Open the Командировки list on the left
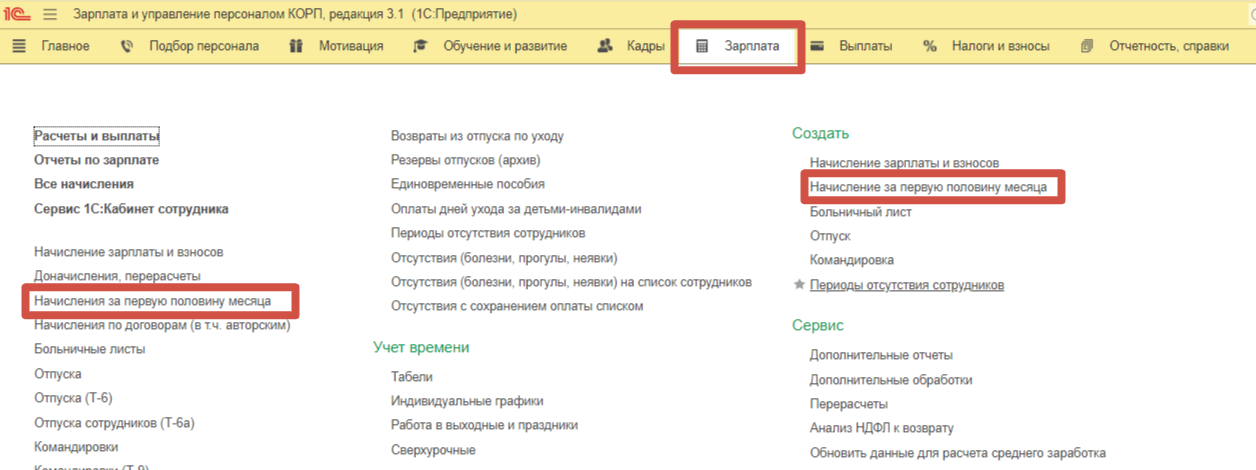The width and height of the screenshot is (1256, 470). pyautogui.click(x=76, y=446)
